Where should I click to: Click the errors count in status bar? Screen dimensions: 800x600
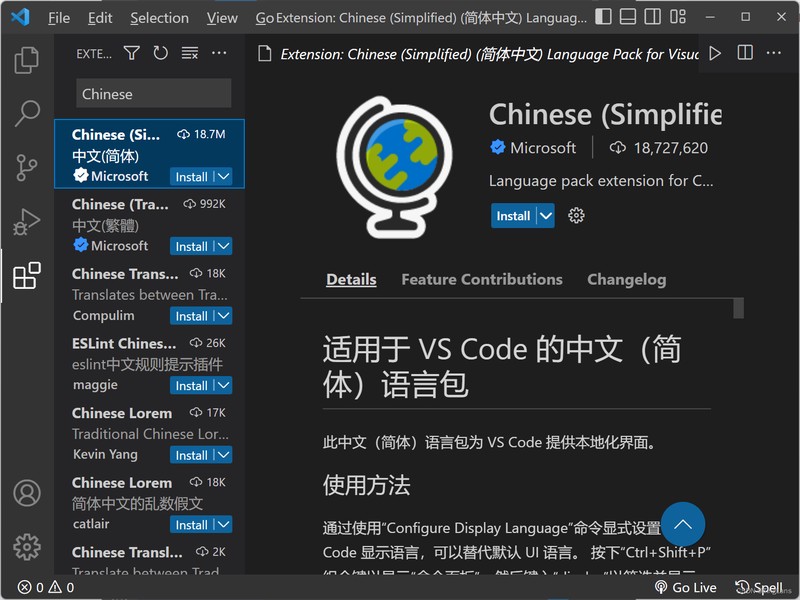click(x=31, y=587)
